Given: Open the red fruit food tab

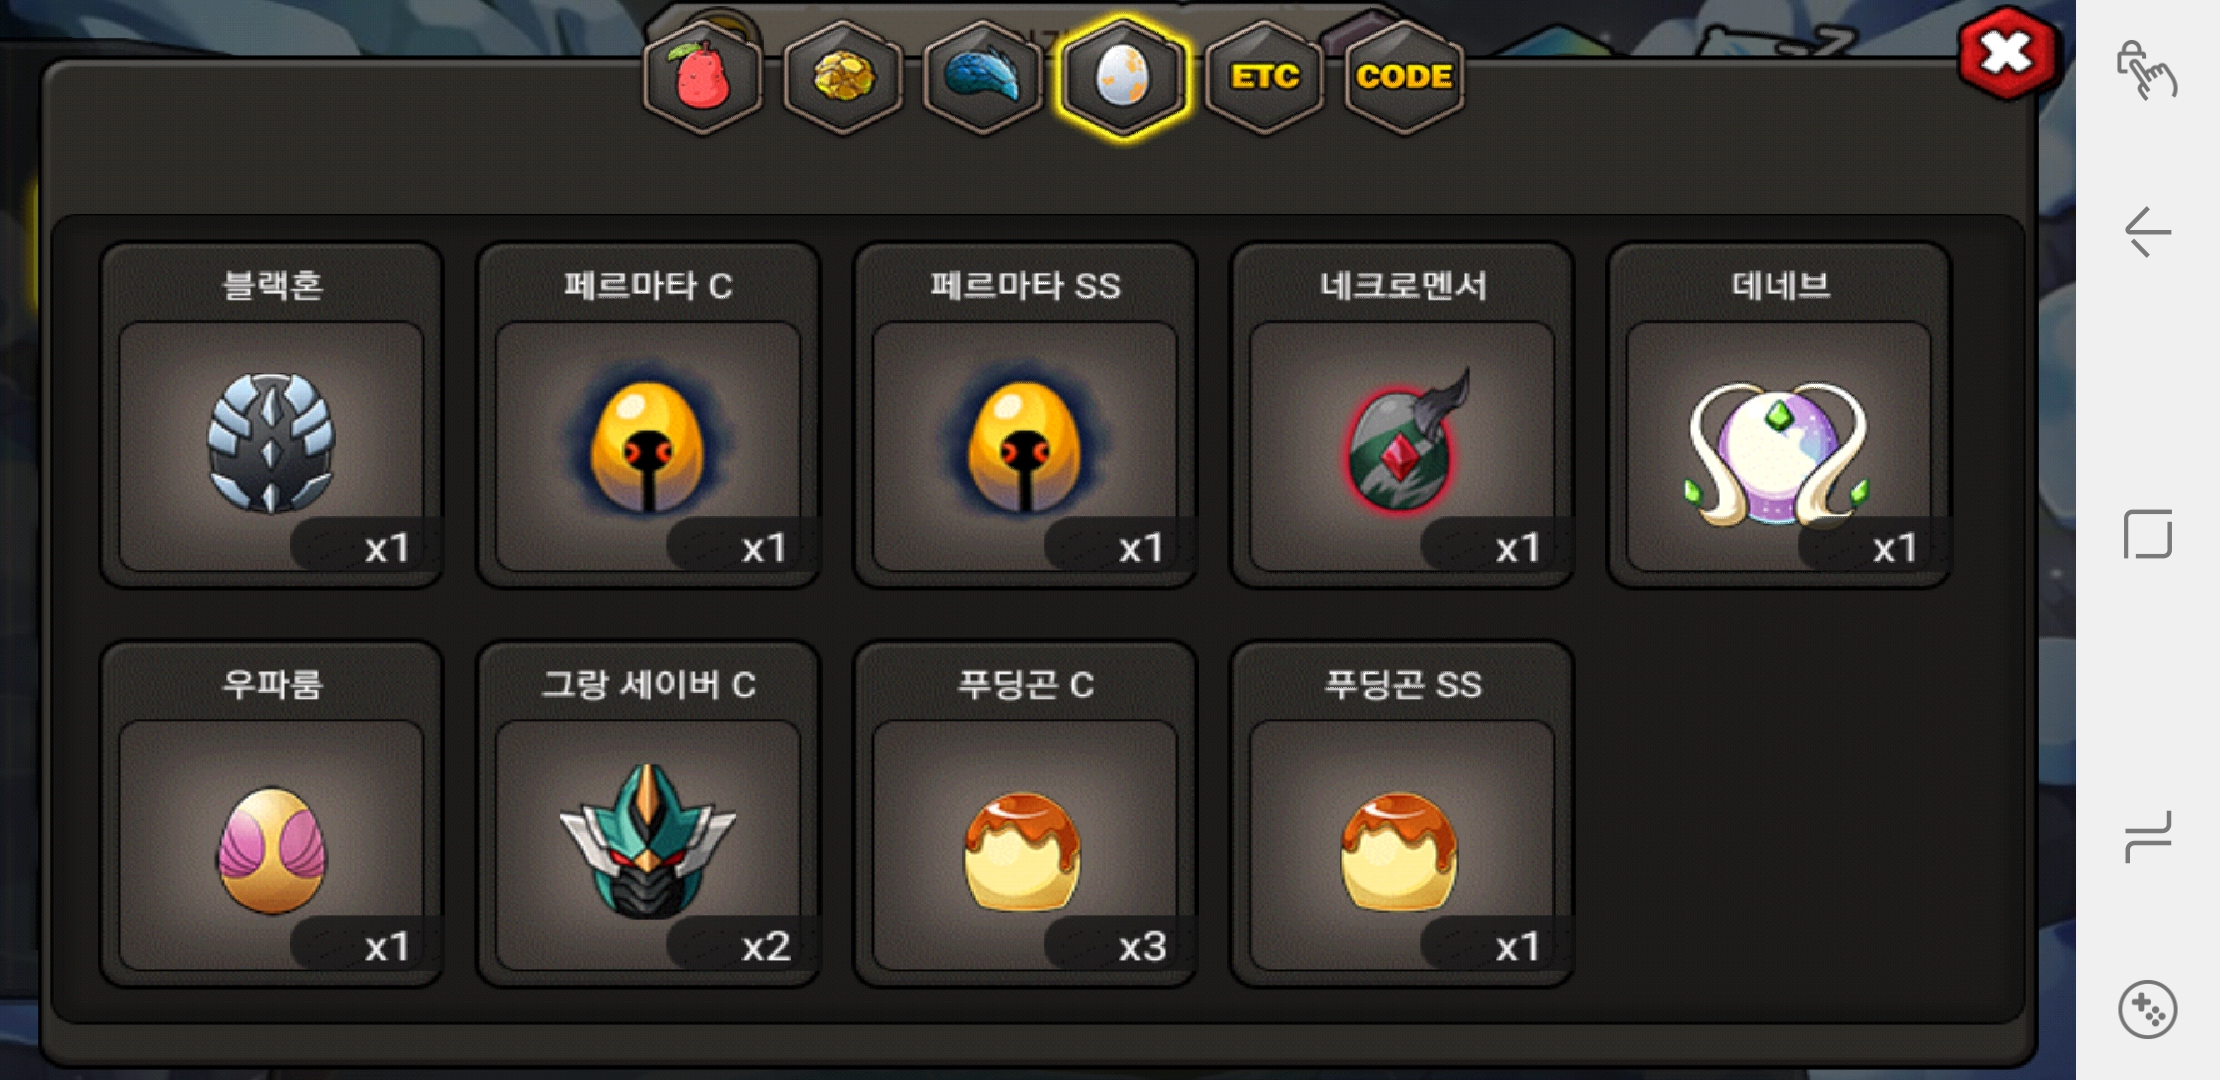Looking at the screenshot, I should (703, 77).
